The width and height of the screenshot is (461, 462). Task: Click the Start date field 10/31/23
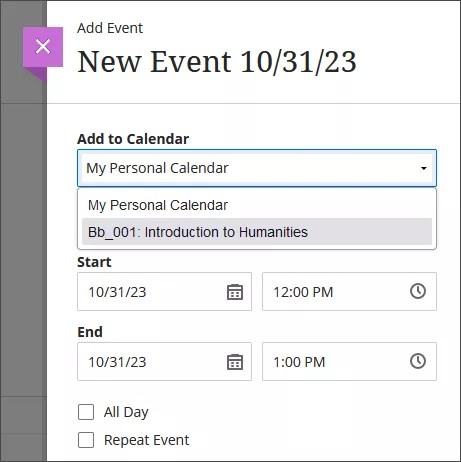point(164,292)
